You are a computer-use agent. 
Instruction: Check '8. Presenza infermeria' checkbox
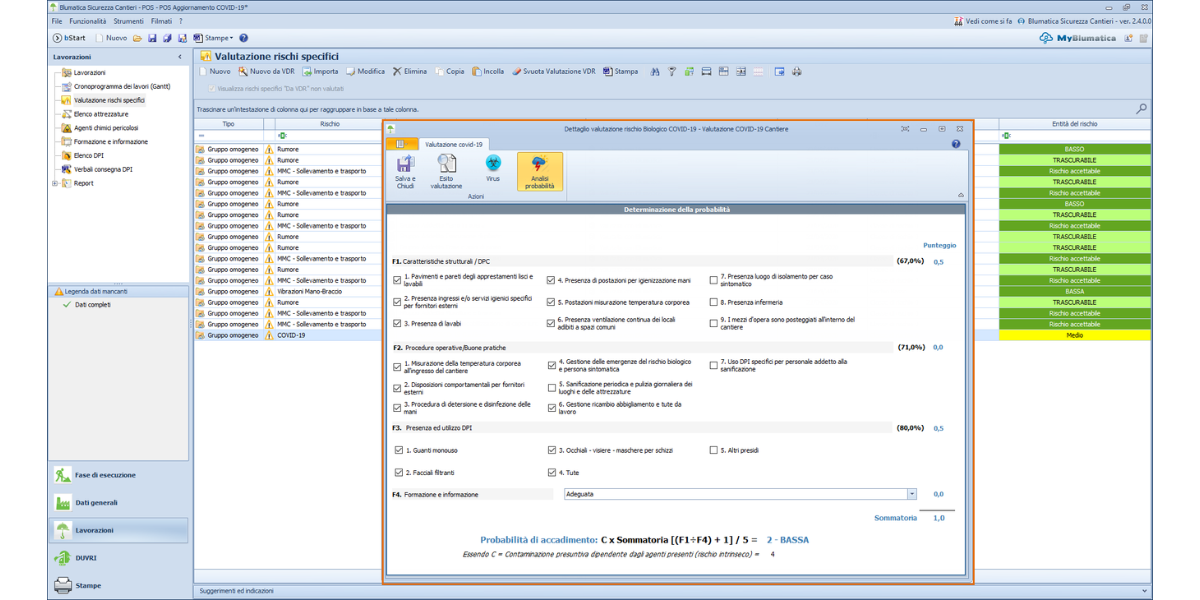pyautogui.click(x=713, y=302)
